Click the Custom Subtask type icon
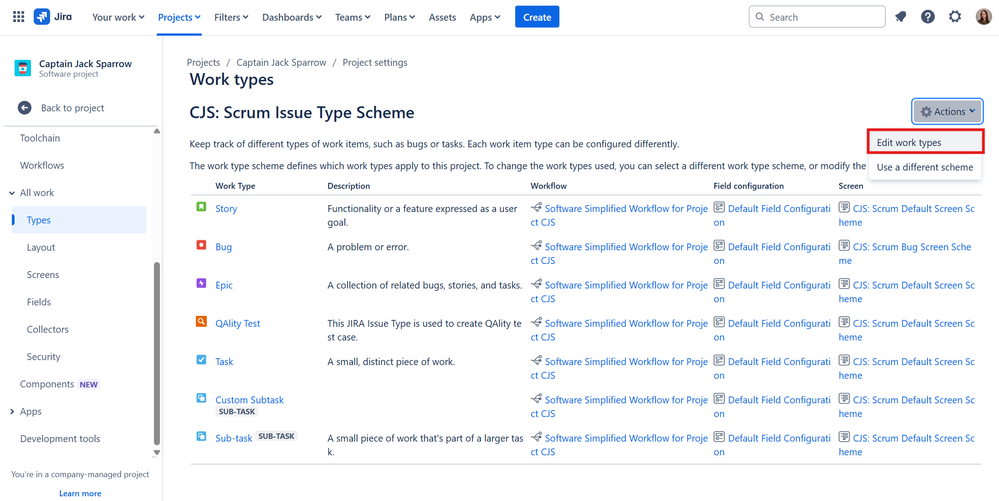This screenshot has height=501, width=999. pyautogui.click(x=201, y=398)
